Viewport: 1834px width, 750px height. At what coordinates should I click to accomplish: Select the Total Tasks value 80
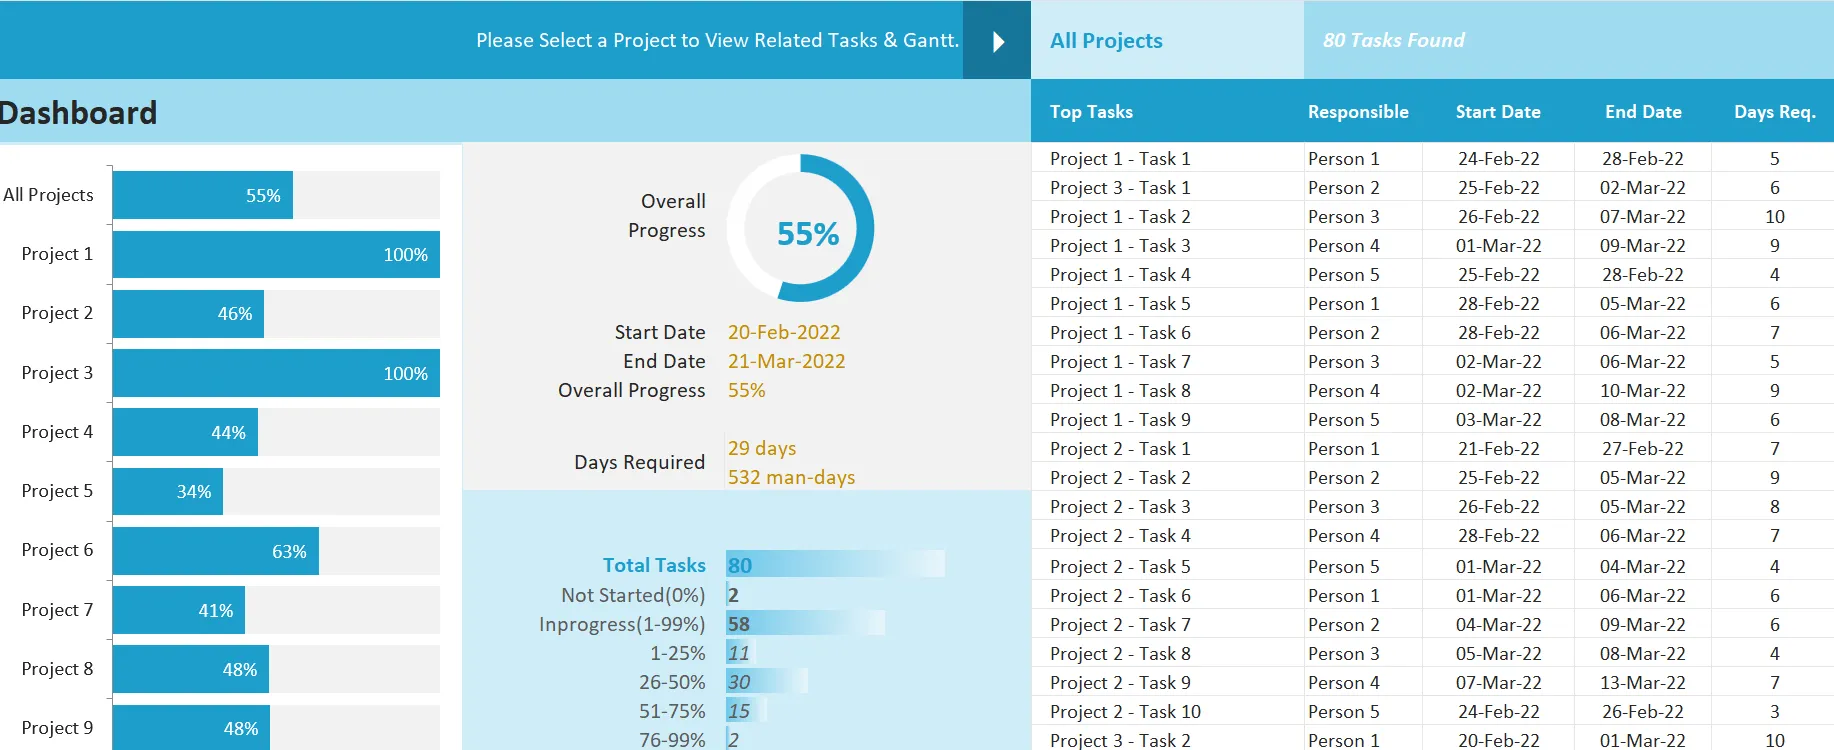click(739, 565)
